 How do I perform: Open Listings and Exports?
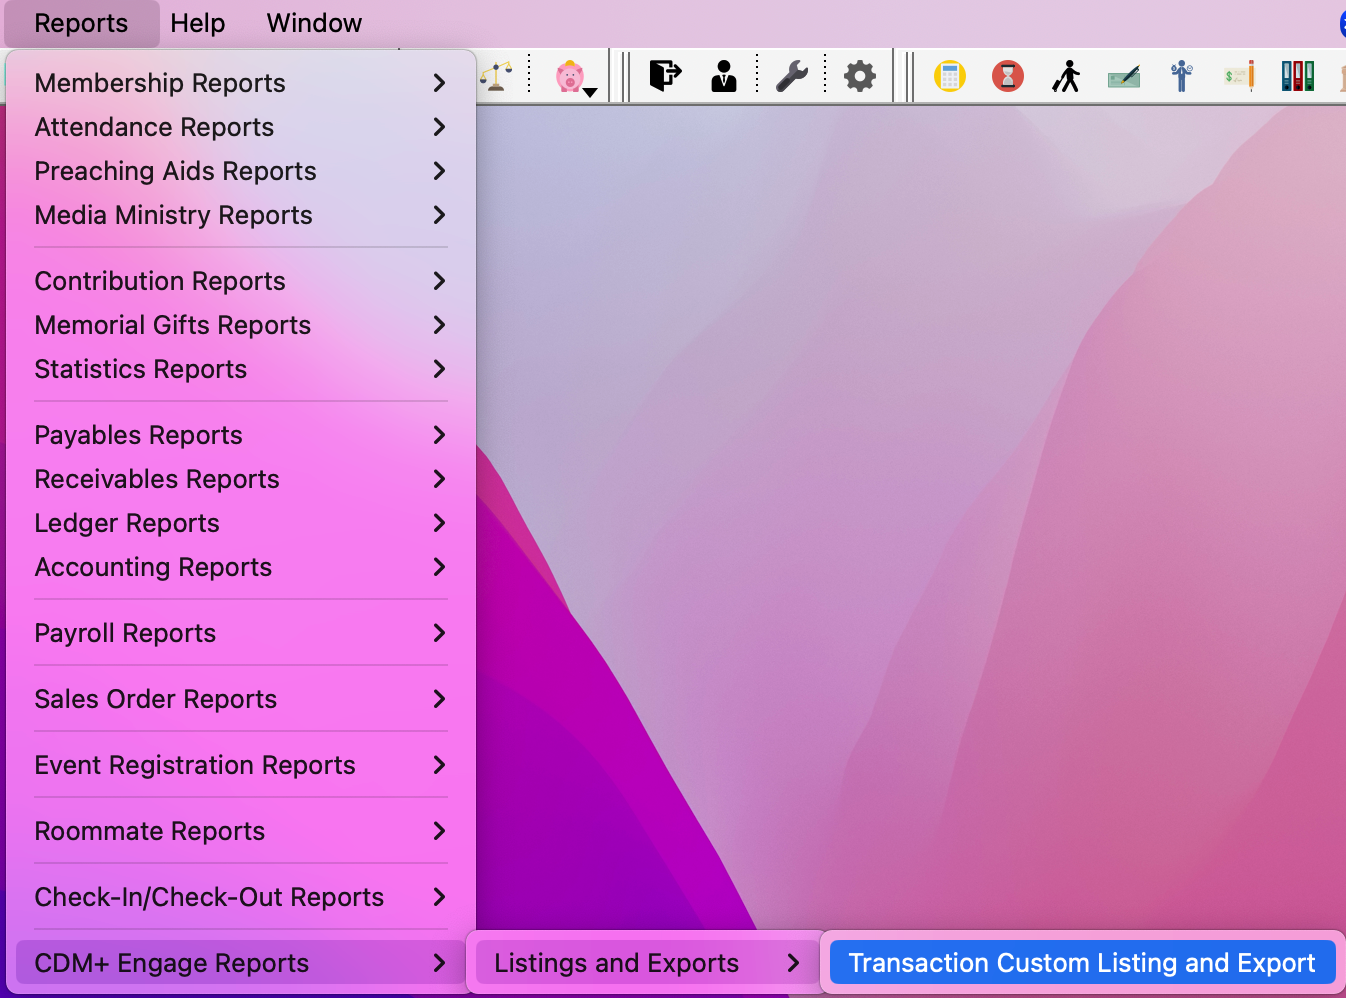click(616, 962)
